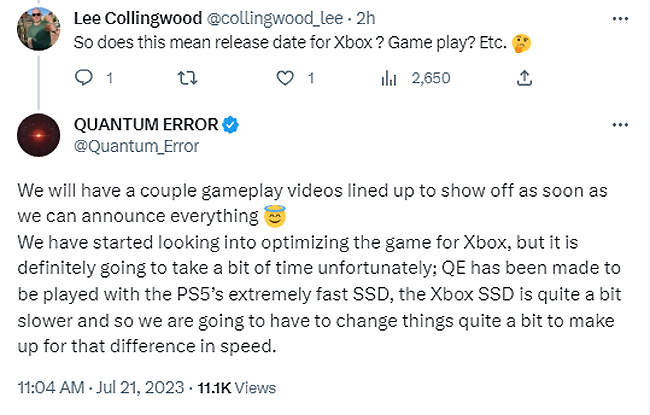Click the QUANTUM ERROR display name
Image resolution: width=650 pixels, height=415 pixels.
tap(146, 125)
